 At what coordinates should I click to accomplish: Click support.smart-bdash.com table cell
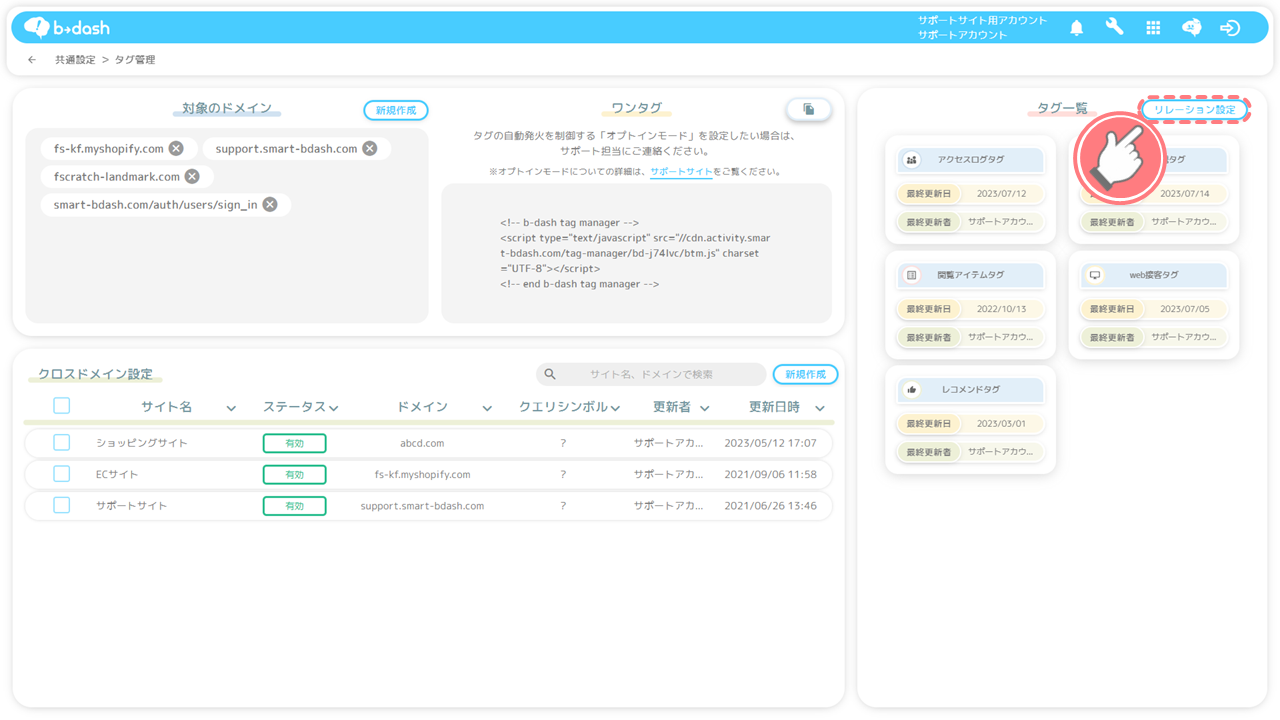422,506
